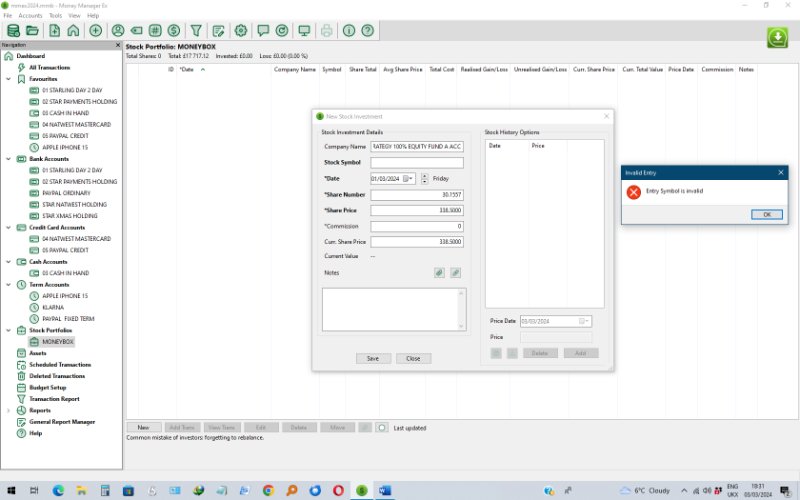Open the Help menu in menu bar
800x500 pixels.
pos(93,16)
